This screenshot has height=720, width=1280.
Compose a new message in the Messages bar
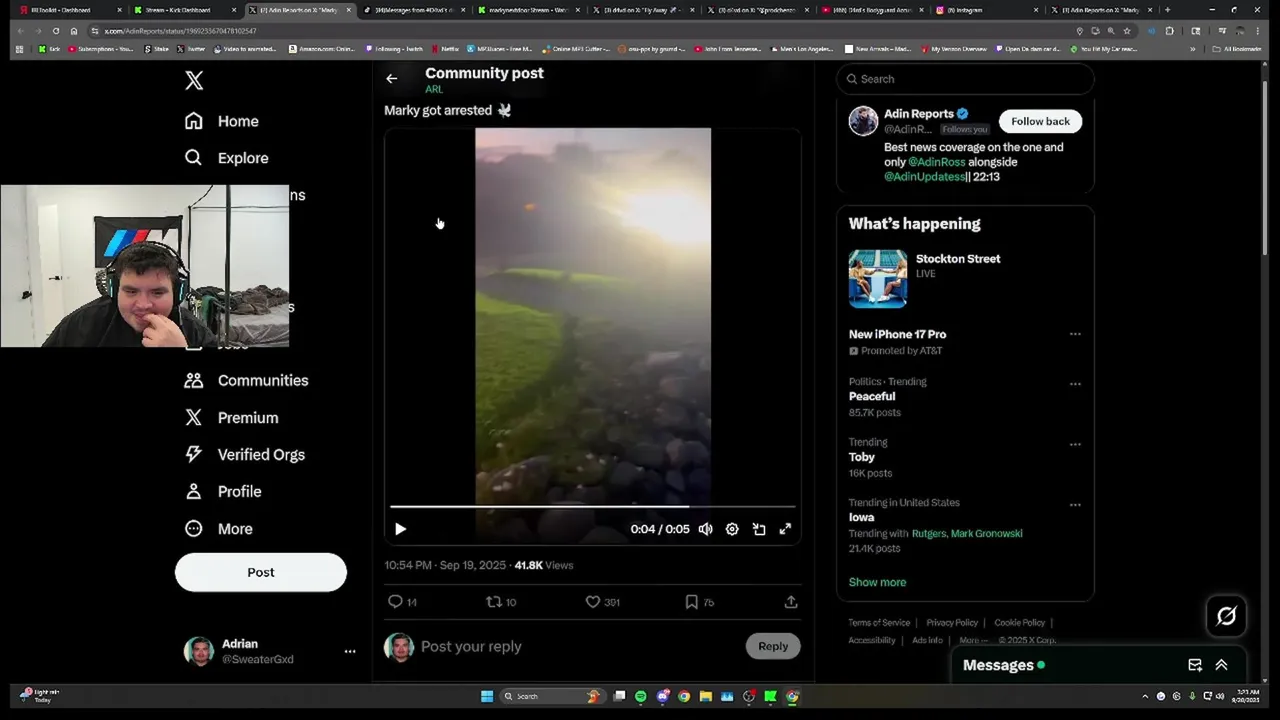(x=1195, y=665)
